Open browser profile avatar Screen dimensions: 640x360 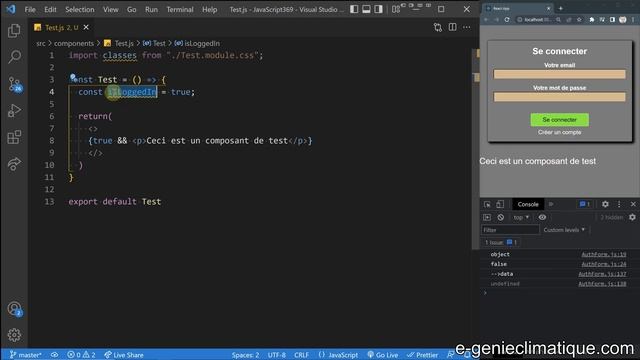pos(622,19)
